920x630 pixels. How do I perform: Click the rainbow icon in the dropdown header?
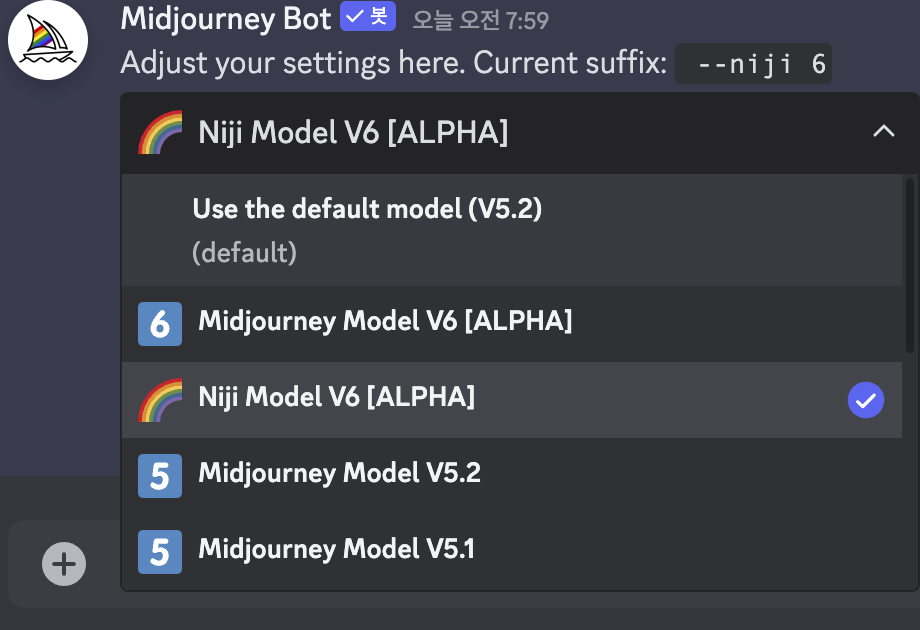(x=160, y=132)
